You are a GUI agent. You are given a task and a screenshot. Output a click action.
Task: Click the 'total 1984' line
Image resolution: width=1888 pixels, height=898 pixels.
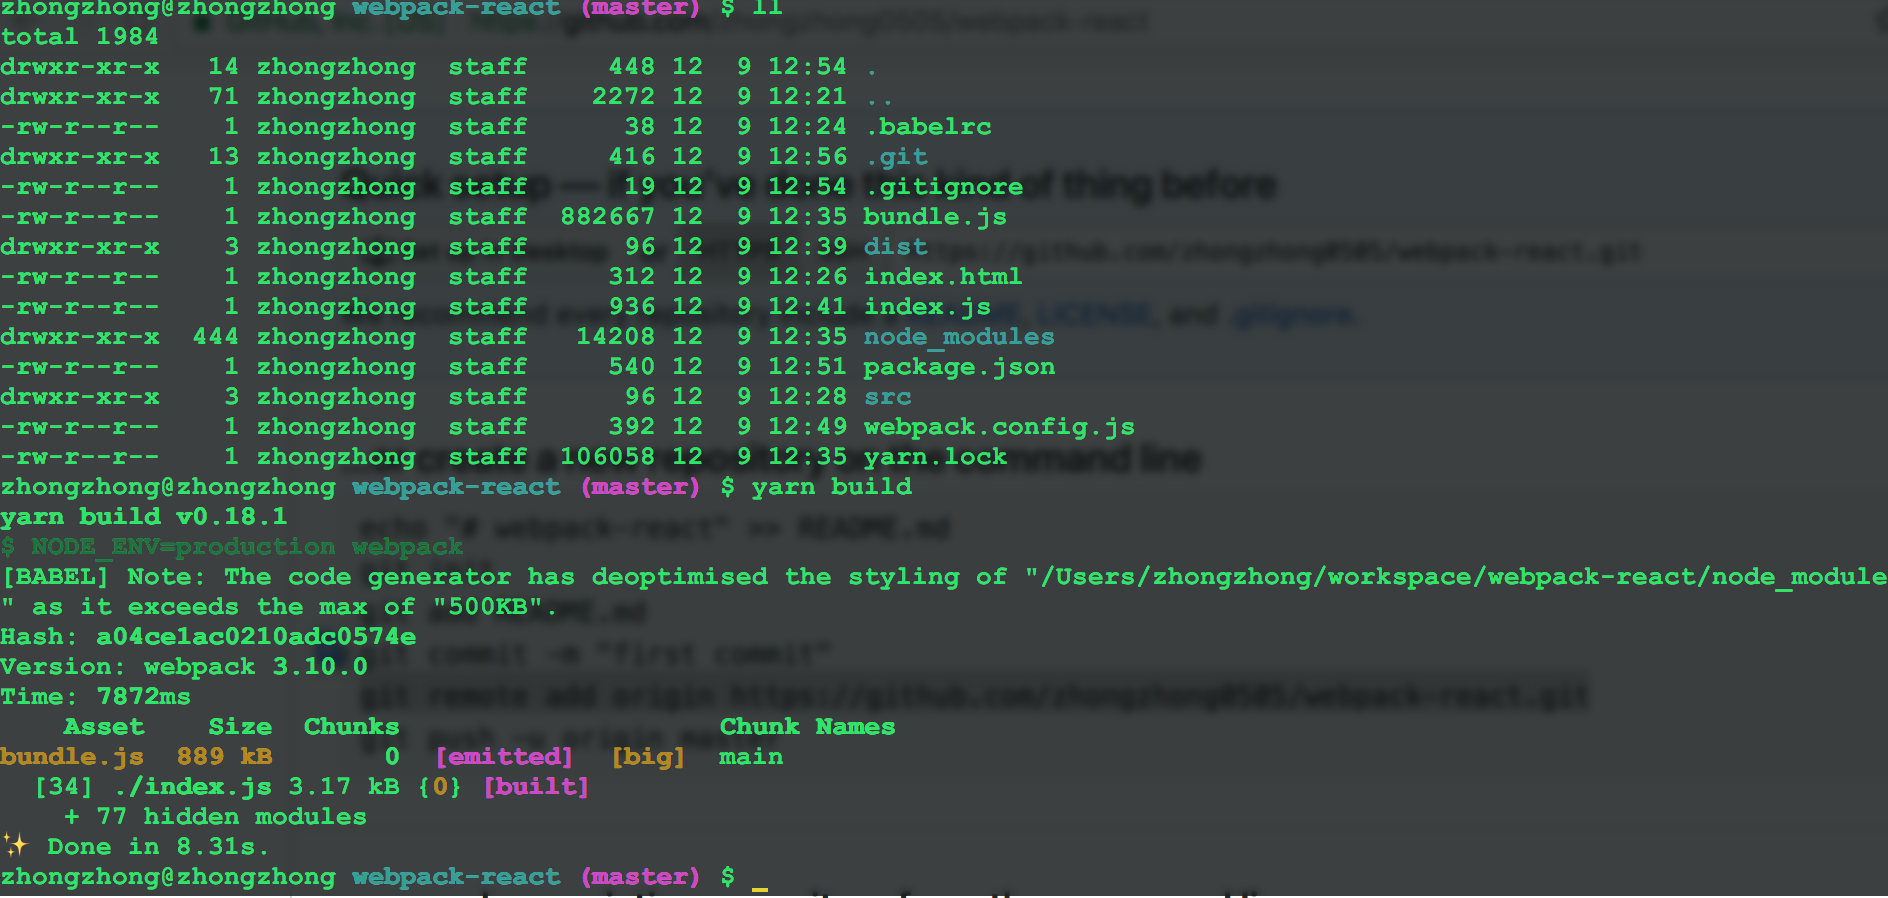tap(80, 37)
